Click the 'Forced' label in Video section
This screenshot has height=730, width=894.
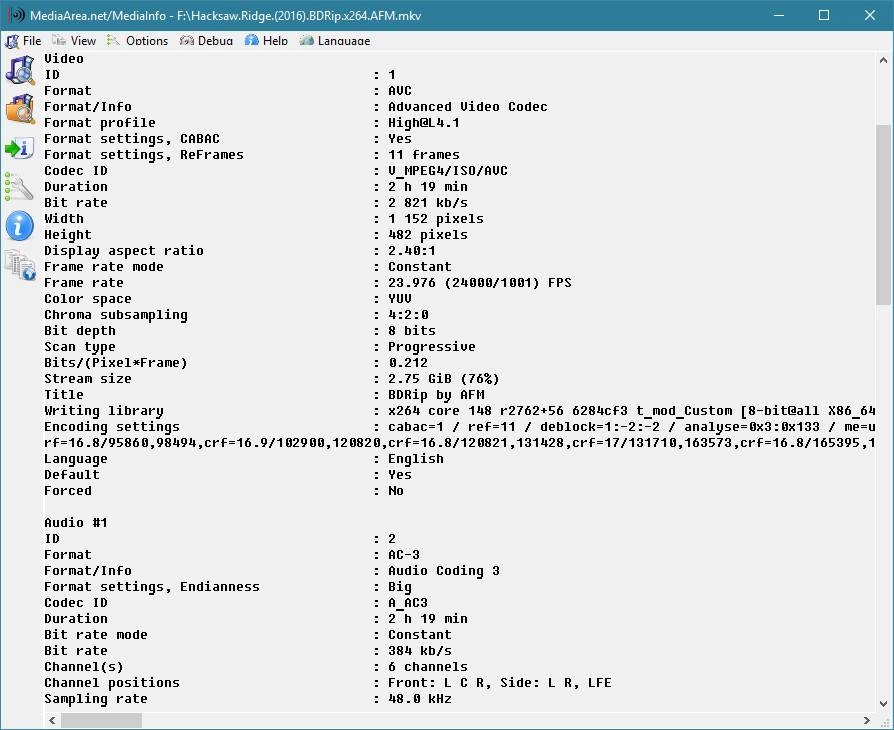pyautogui.click(x=68, y=491)
